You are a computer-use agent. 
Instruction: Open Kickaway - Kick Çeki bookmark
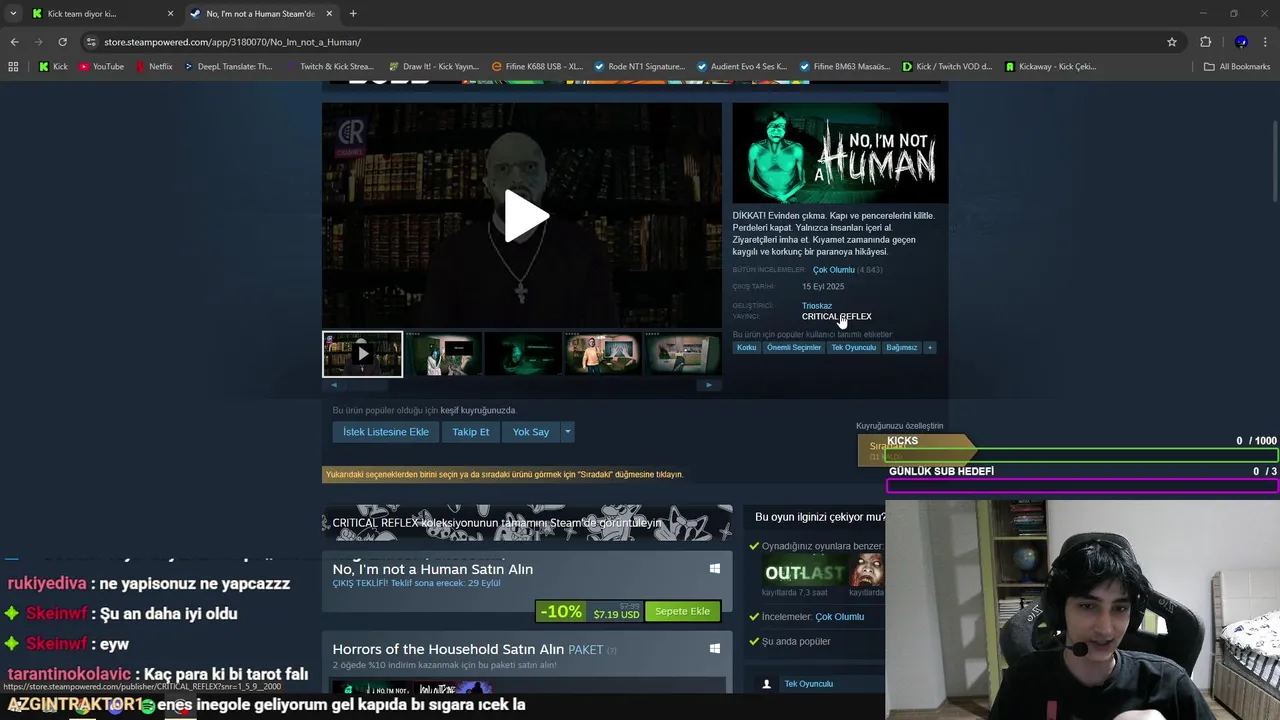coord(1051,67)
